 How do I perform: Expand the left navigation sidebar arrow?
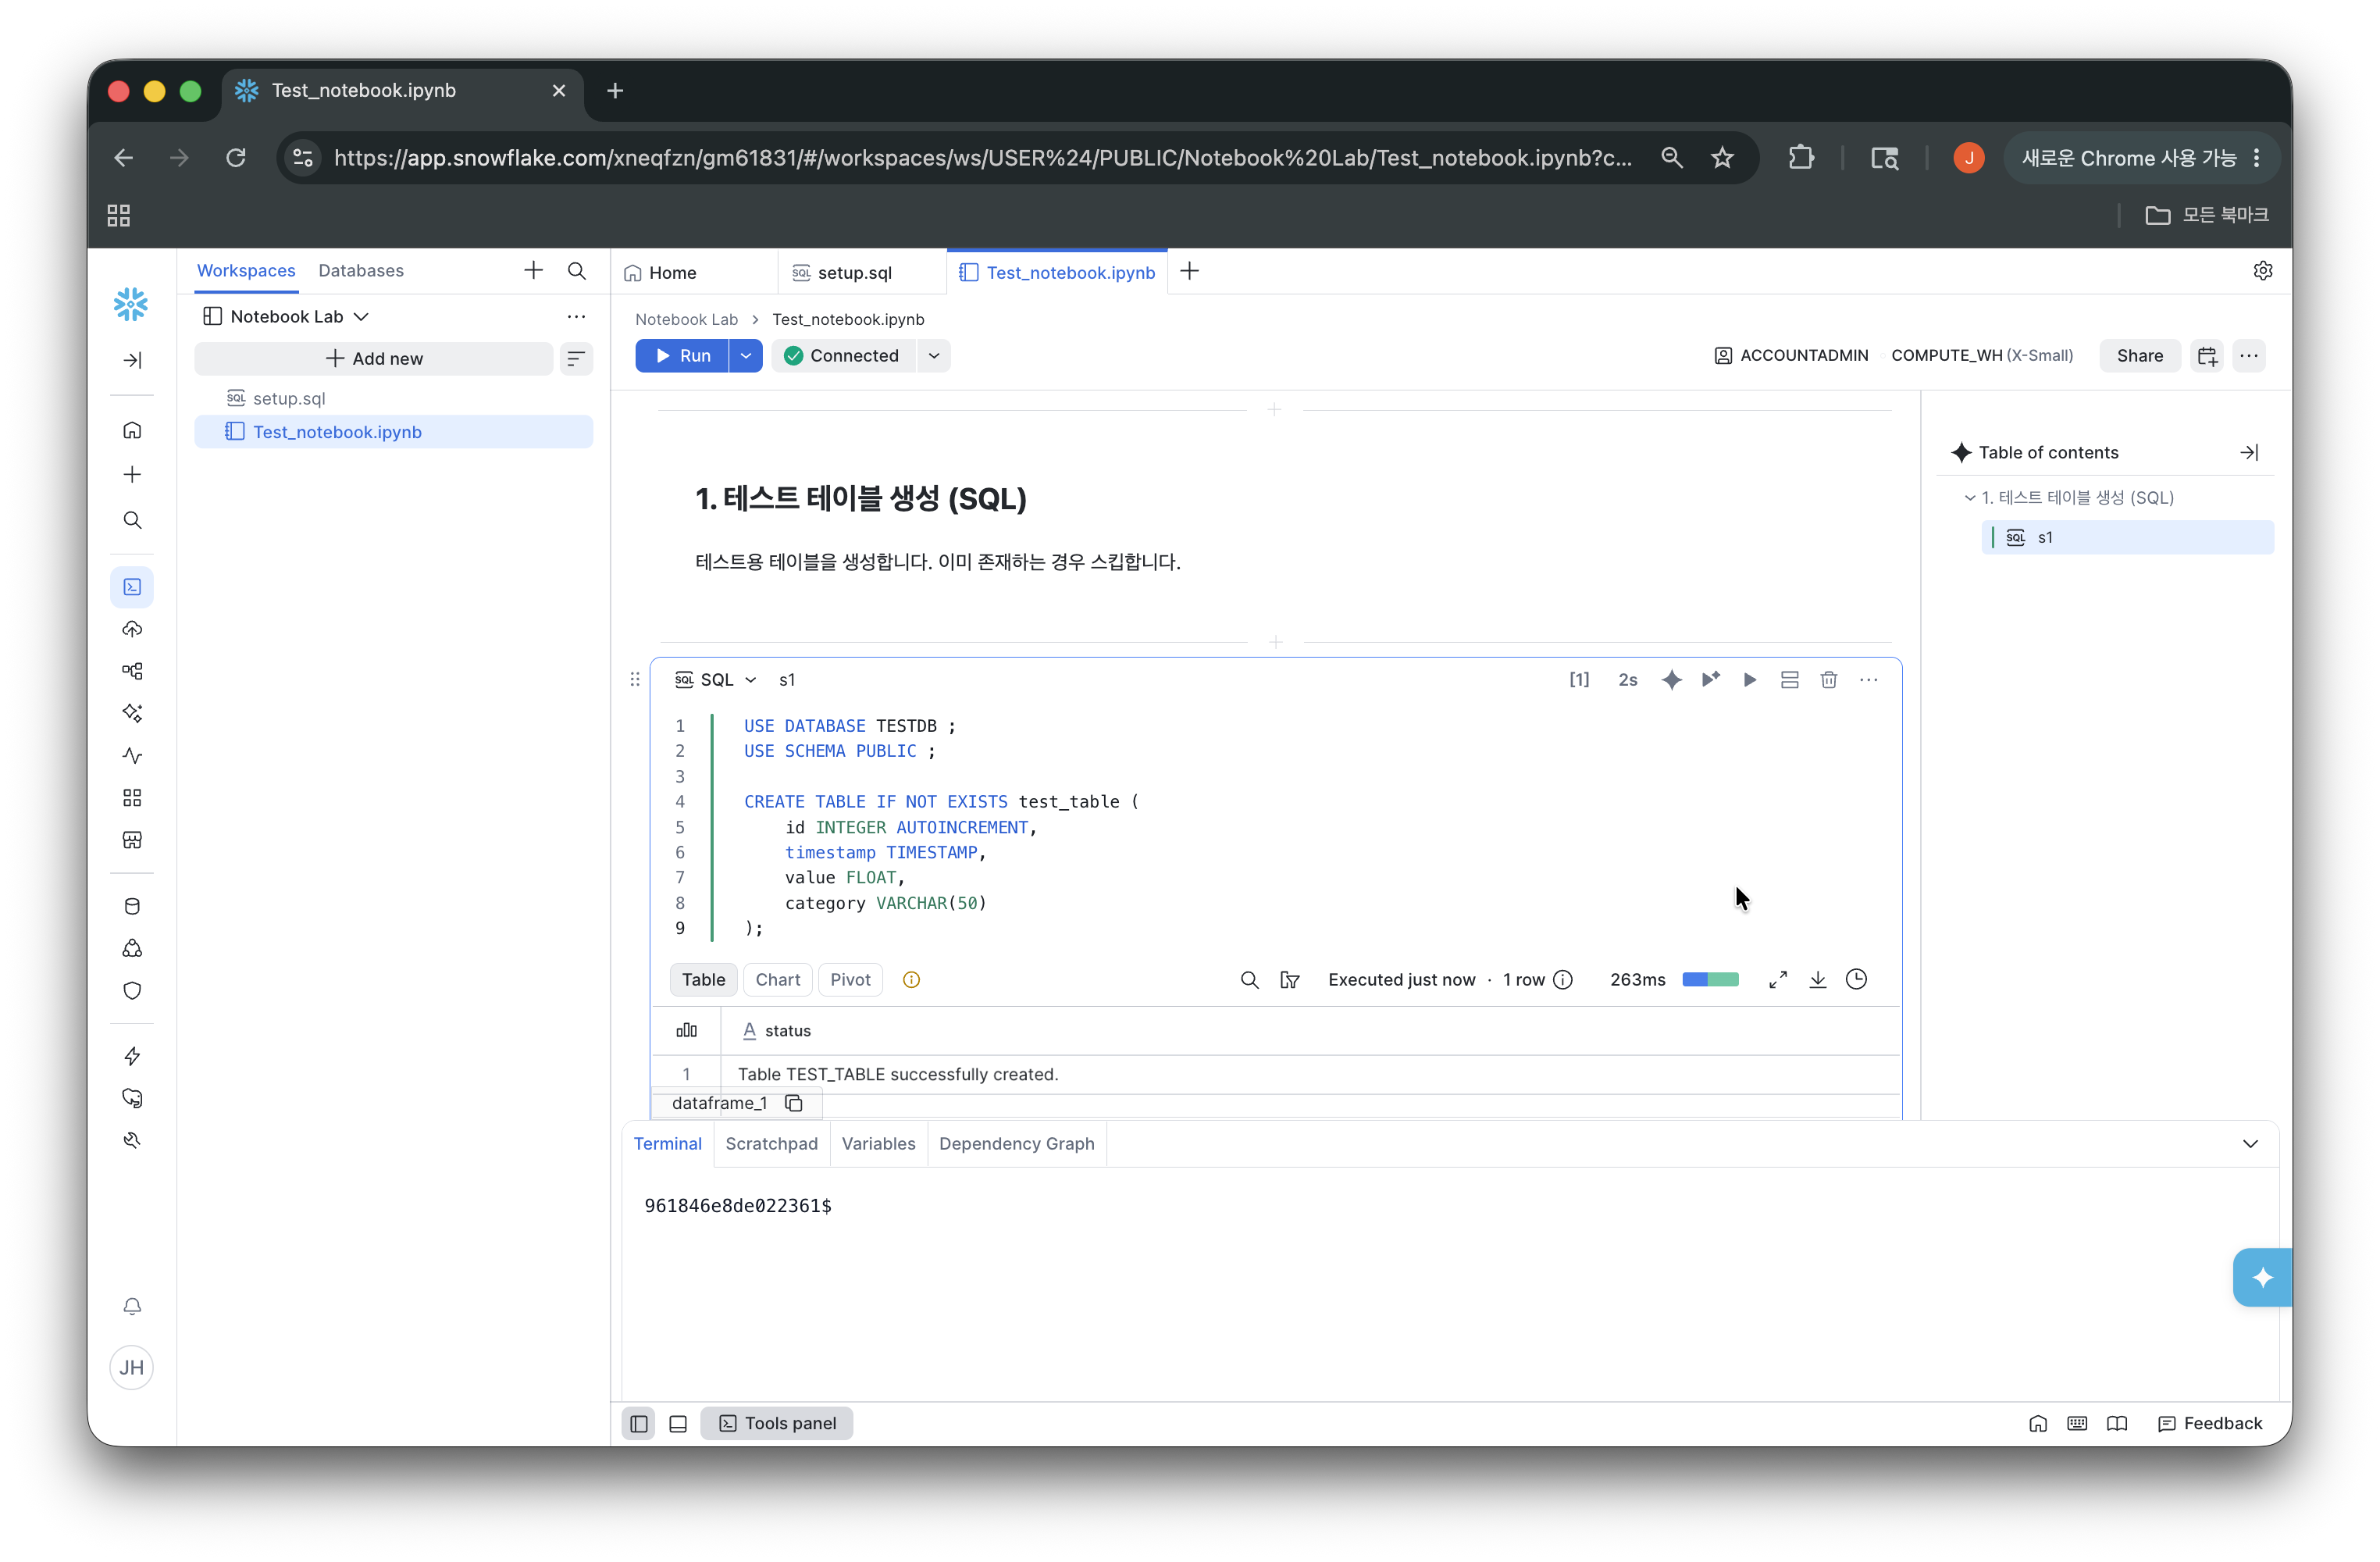click(x=132, y=360)
